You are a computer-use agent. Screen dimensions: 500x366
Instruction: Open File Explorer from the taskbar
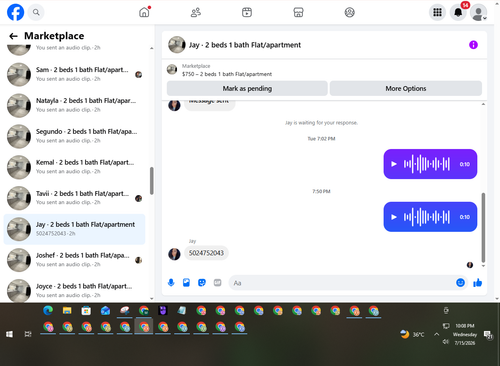click(67, 311)
